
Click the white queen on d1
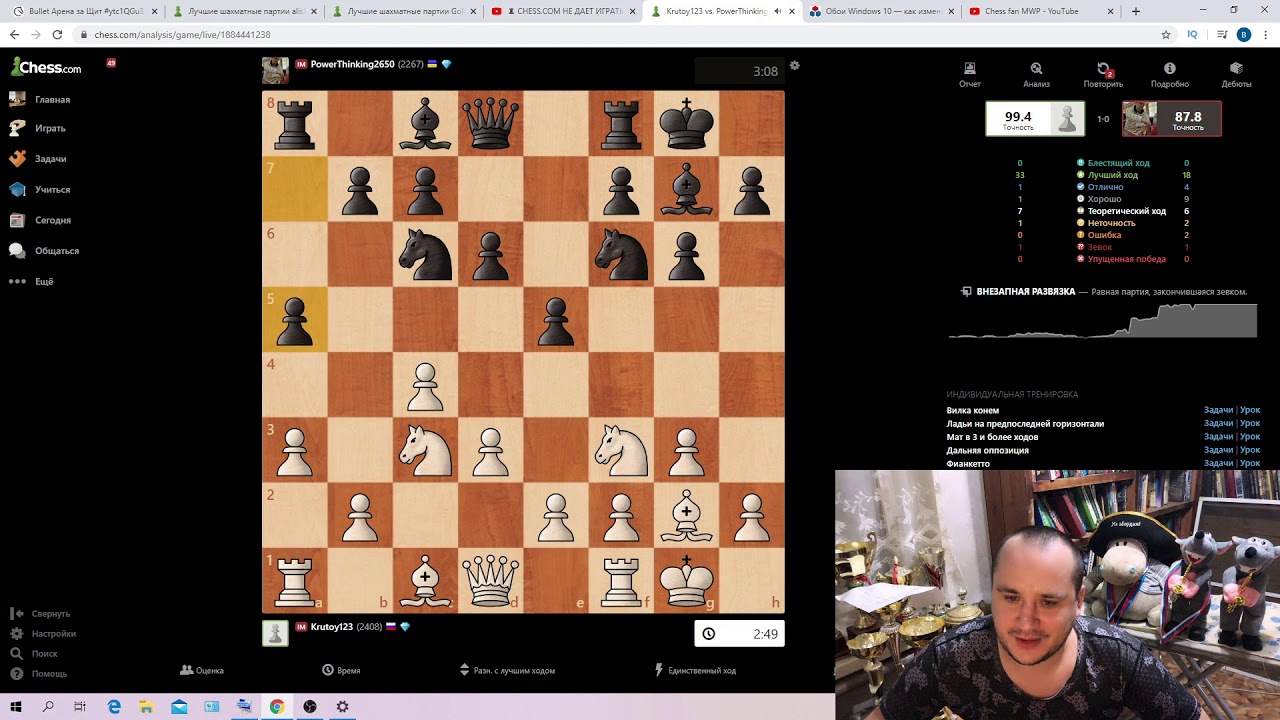490,580
